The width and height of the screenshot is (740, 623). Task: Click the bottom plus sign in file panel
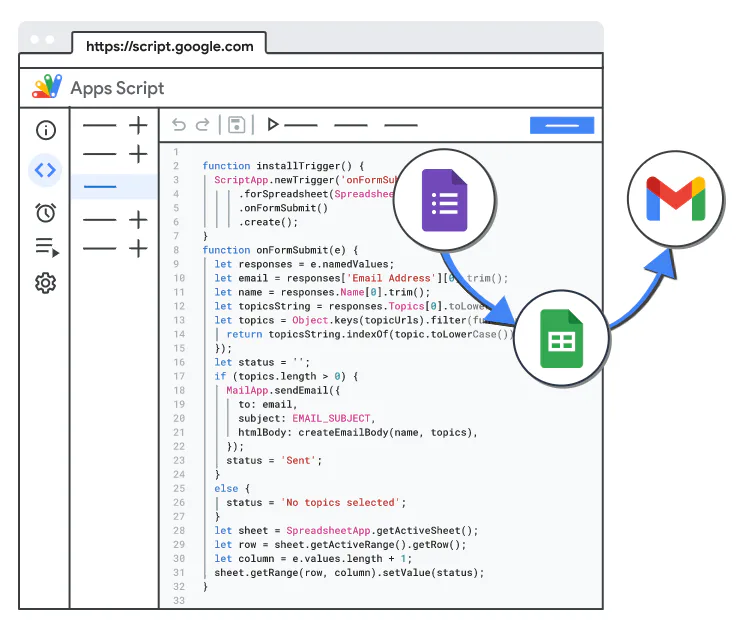[x=138, y=248]
